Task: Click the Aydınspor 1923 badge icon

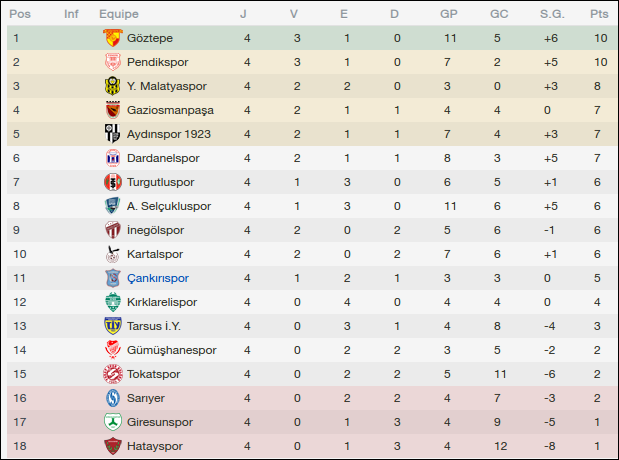Action: coord(112,134)
